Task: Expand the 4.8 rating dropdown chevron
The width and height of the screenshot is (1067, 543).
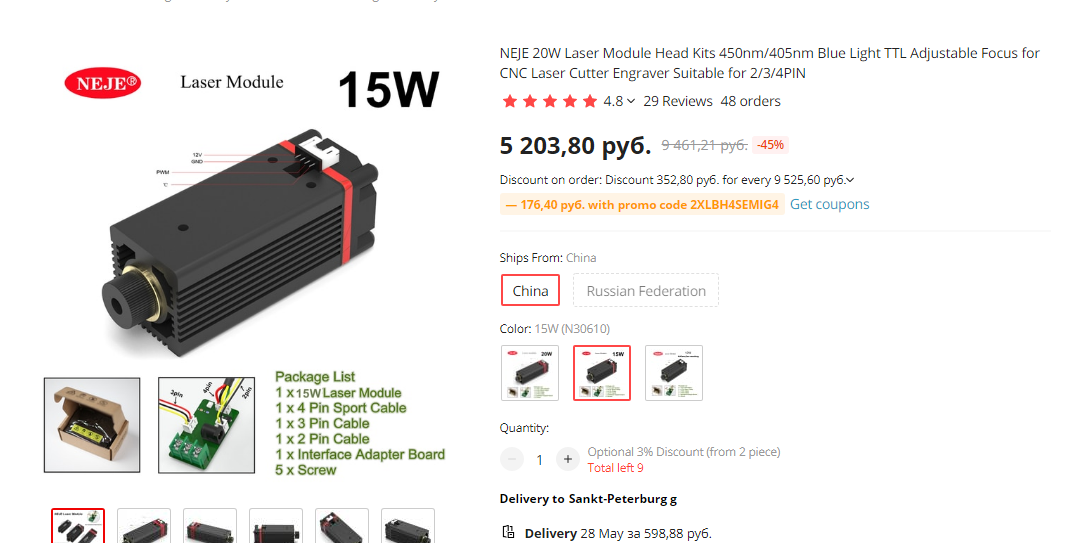Action: tap(631, 101)
